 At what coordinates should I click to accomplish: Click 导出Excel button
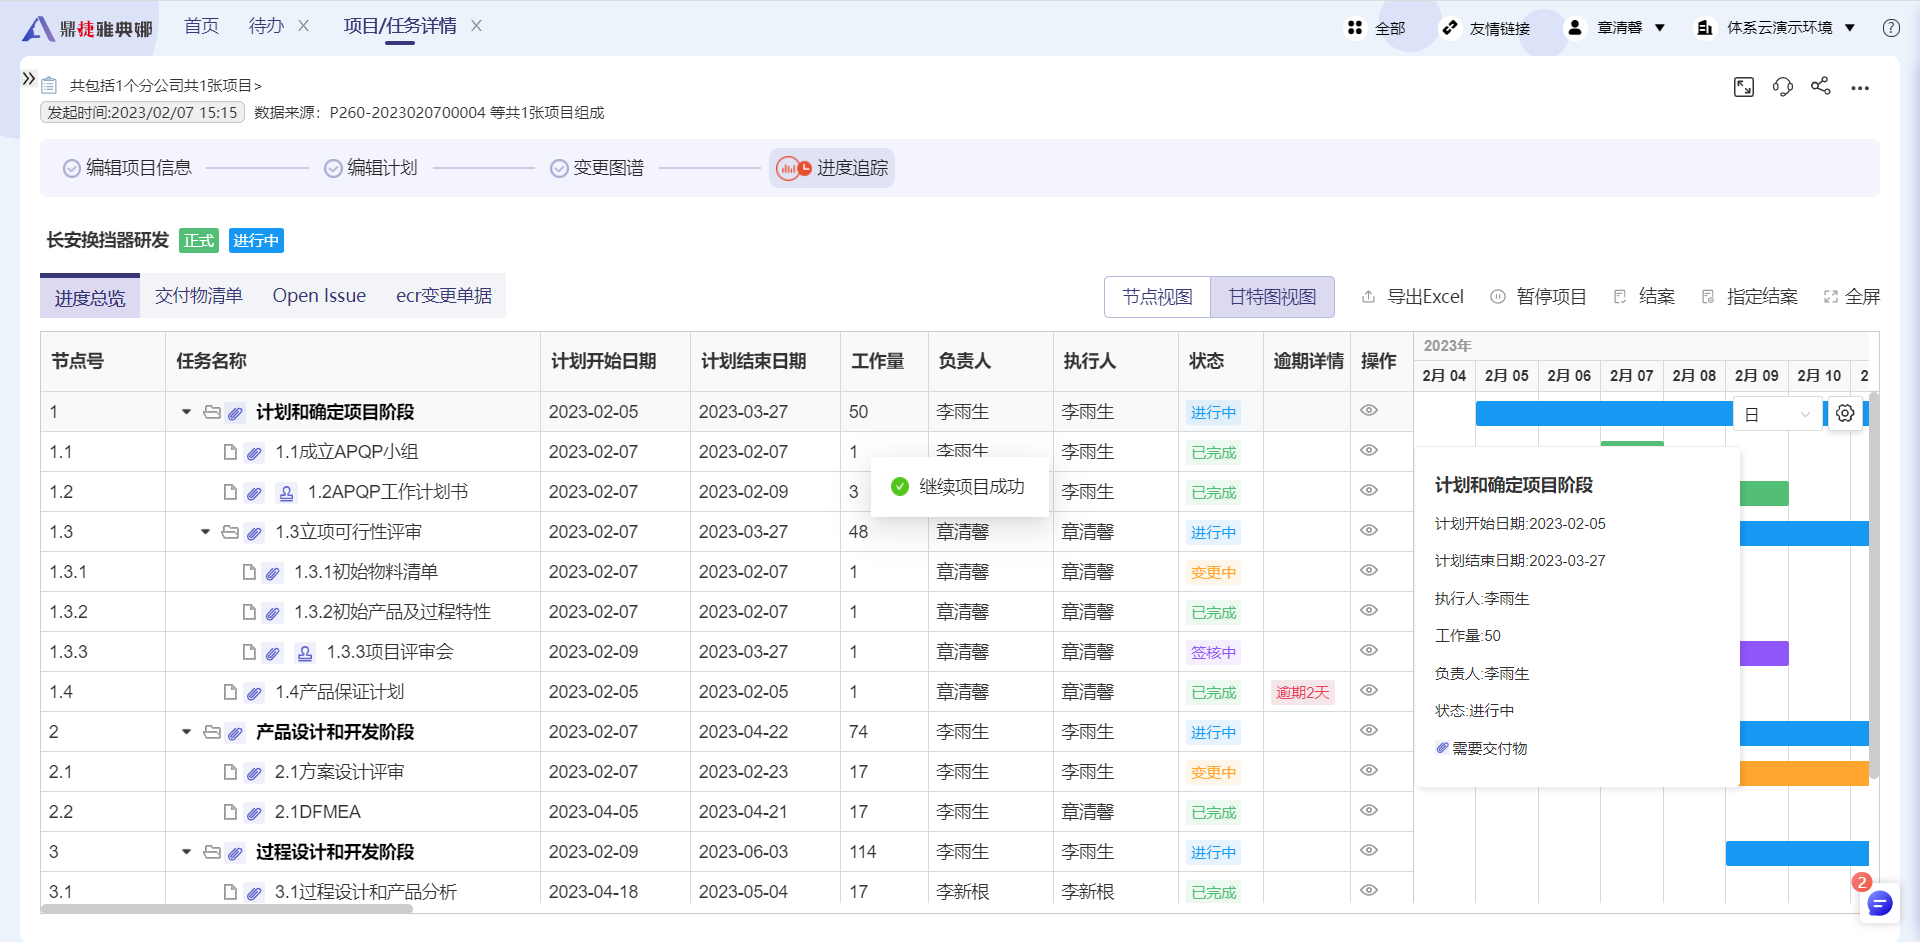coord(1413,297)
